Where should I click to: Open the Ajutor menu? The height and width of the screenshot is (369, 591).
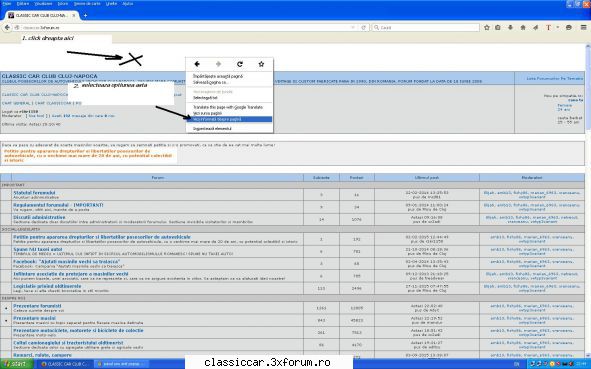[128, 3]
